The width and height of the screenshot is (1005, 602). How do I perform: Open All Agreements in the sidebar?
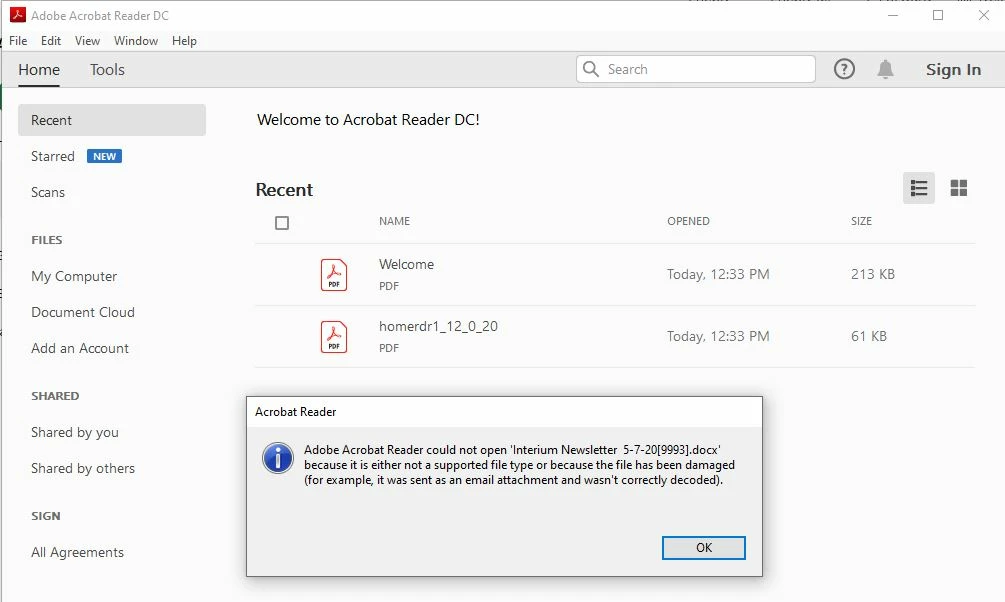pos(78,553)
